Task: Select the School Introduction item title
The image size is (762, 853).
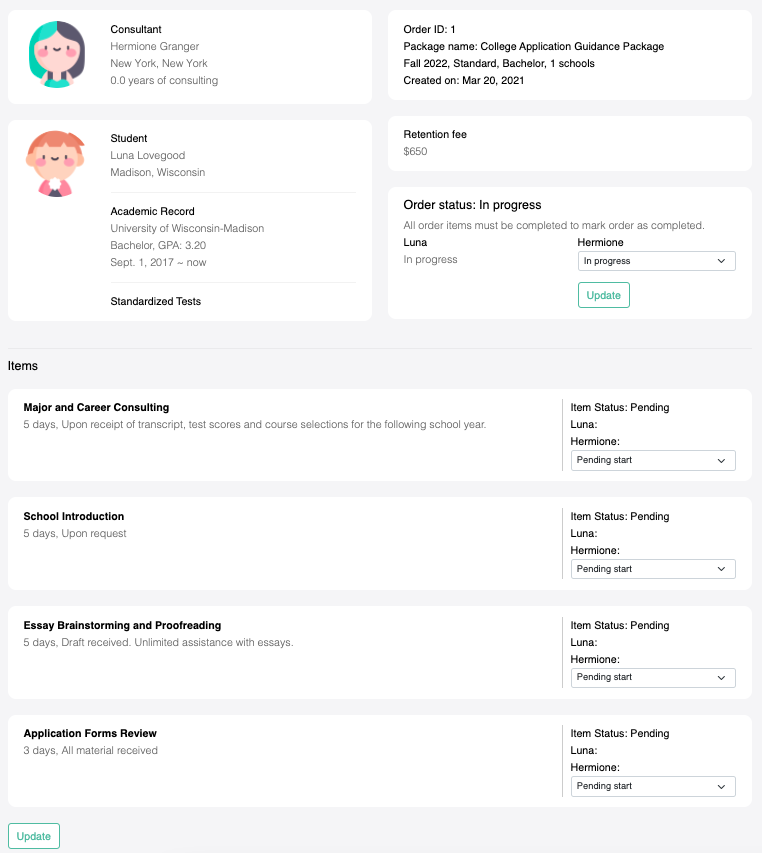Action: (73, 516)
